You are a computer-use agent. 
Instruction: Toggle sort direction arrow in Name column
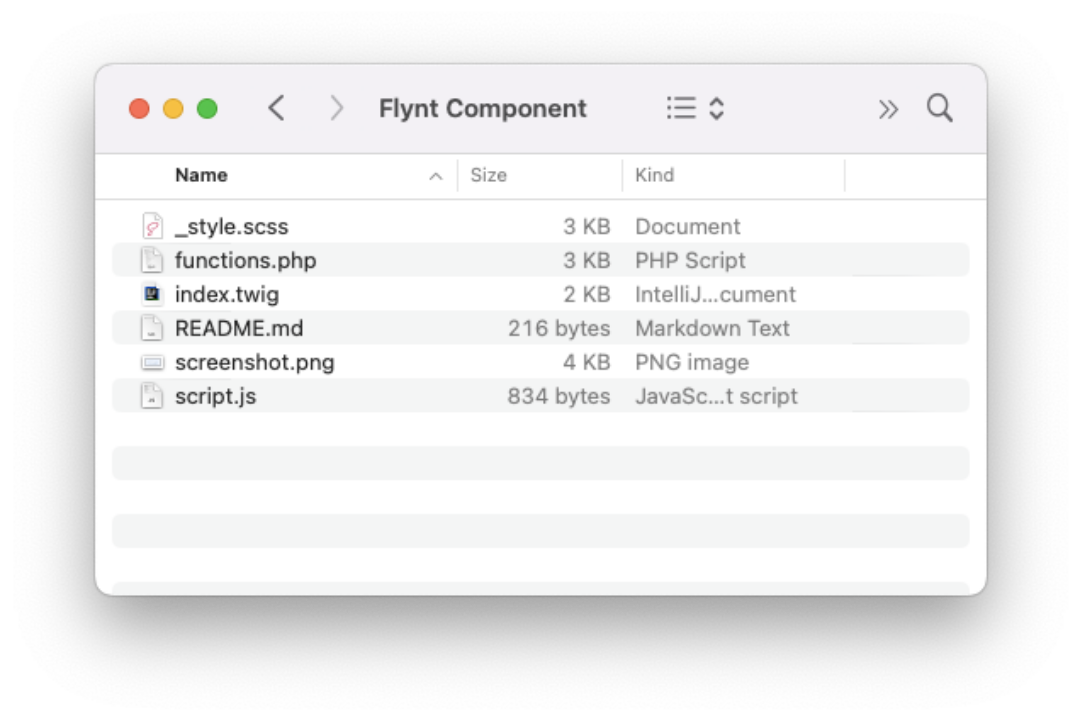point(435,176)
